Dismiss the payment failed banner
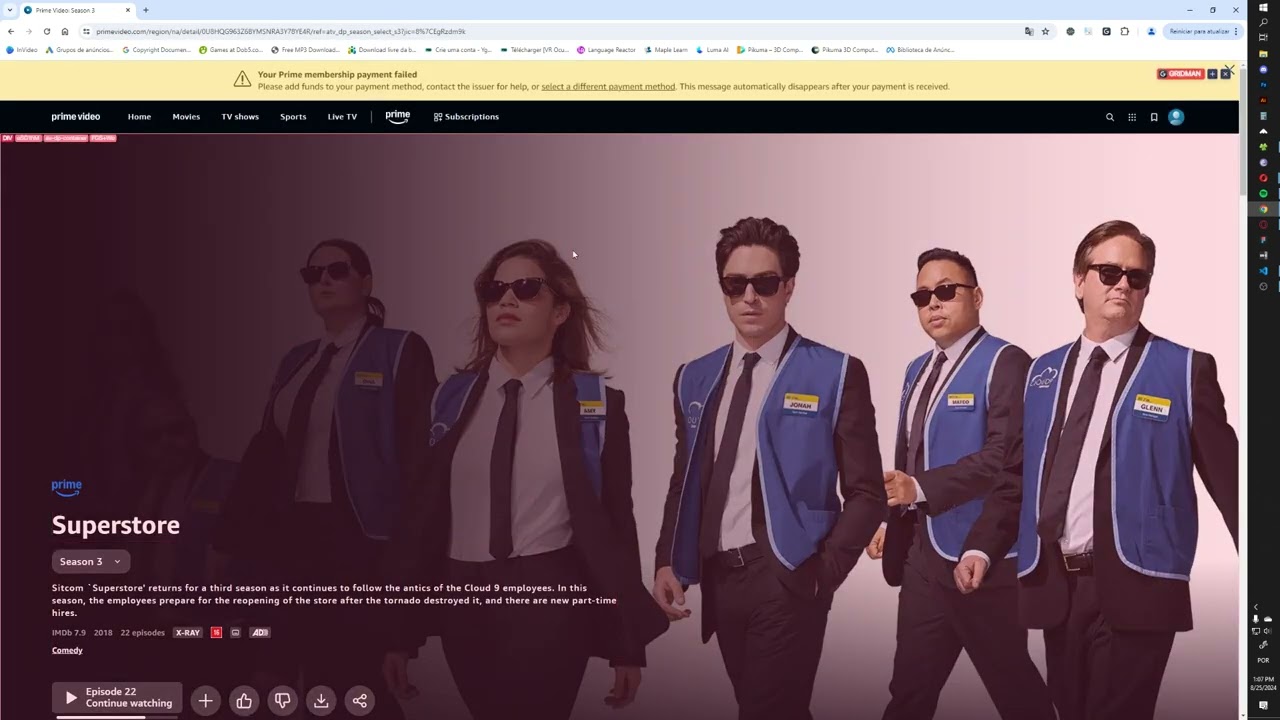This screenshot has width=1280, height=720. pyautogui.click(x=1229, y=70)
